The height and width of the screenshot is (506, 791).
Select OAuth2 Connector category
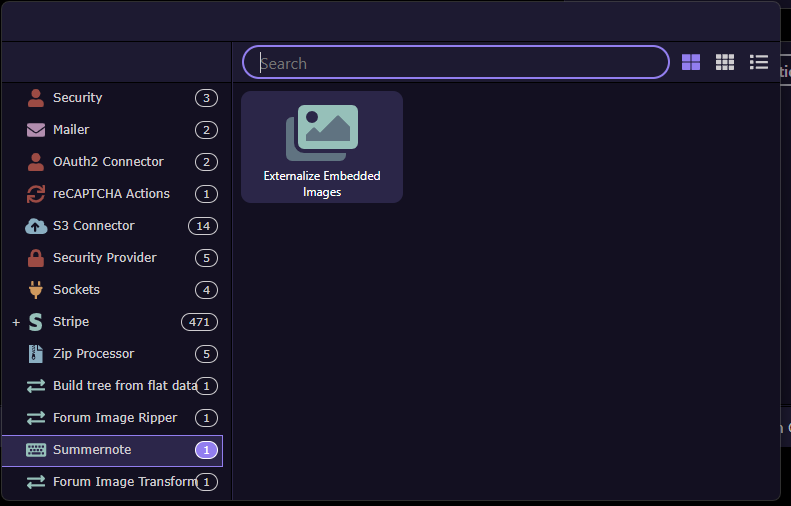click(x=108, y=162)
